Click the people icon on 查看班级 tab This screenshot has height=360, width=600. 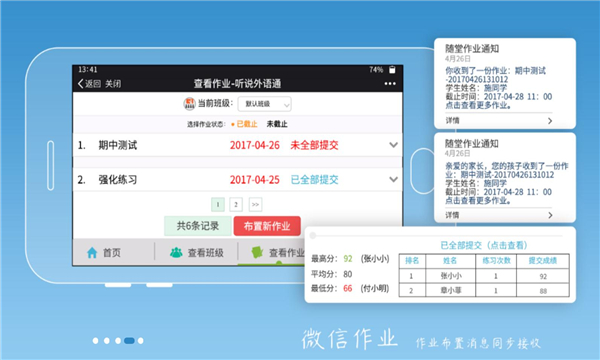point(176,252)
